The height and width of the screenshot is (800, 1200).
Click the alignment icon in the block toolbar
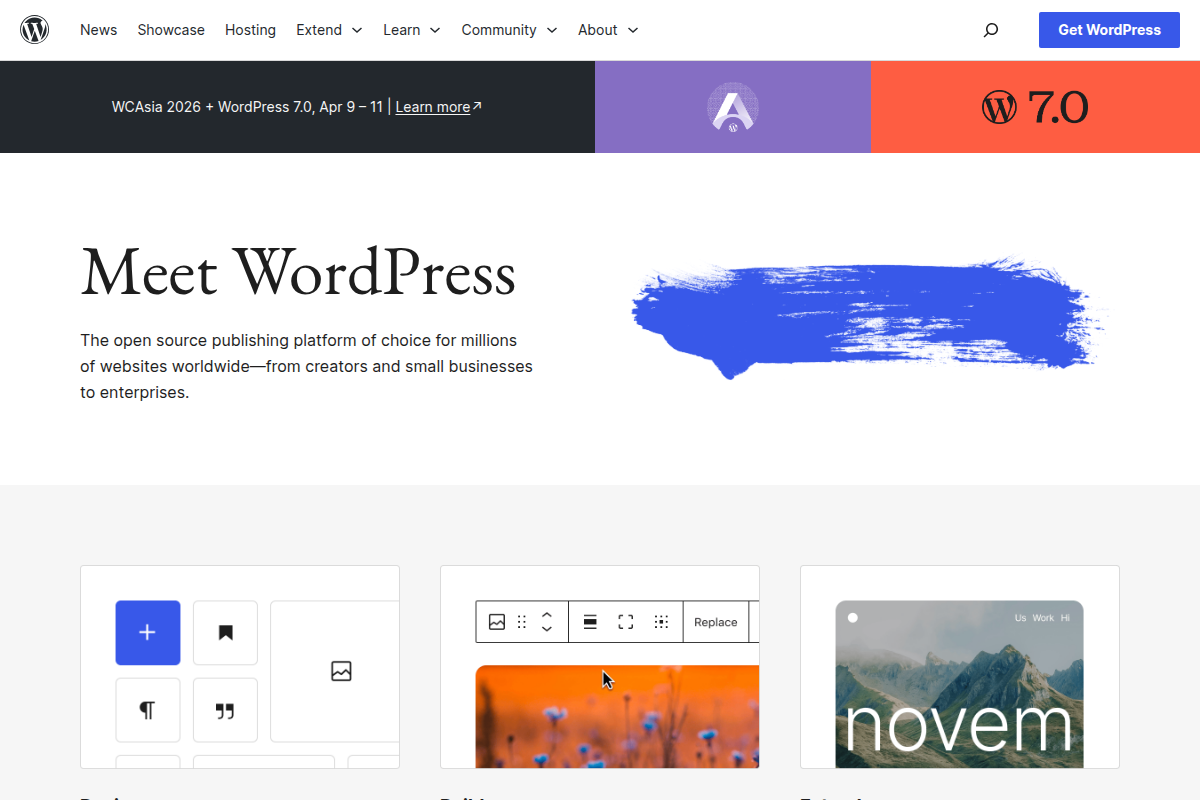(x=590, y=621)
